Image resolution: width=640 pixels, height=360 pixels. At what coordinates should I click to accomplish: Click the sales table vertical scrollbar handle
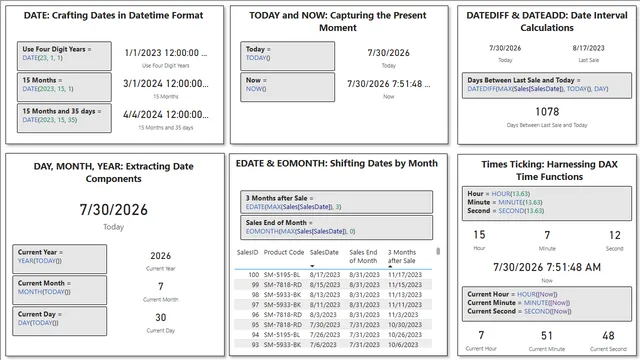pyautogui.click(x=438, y=251)
